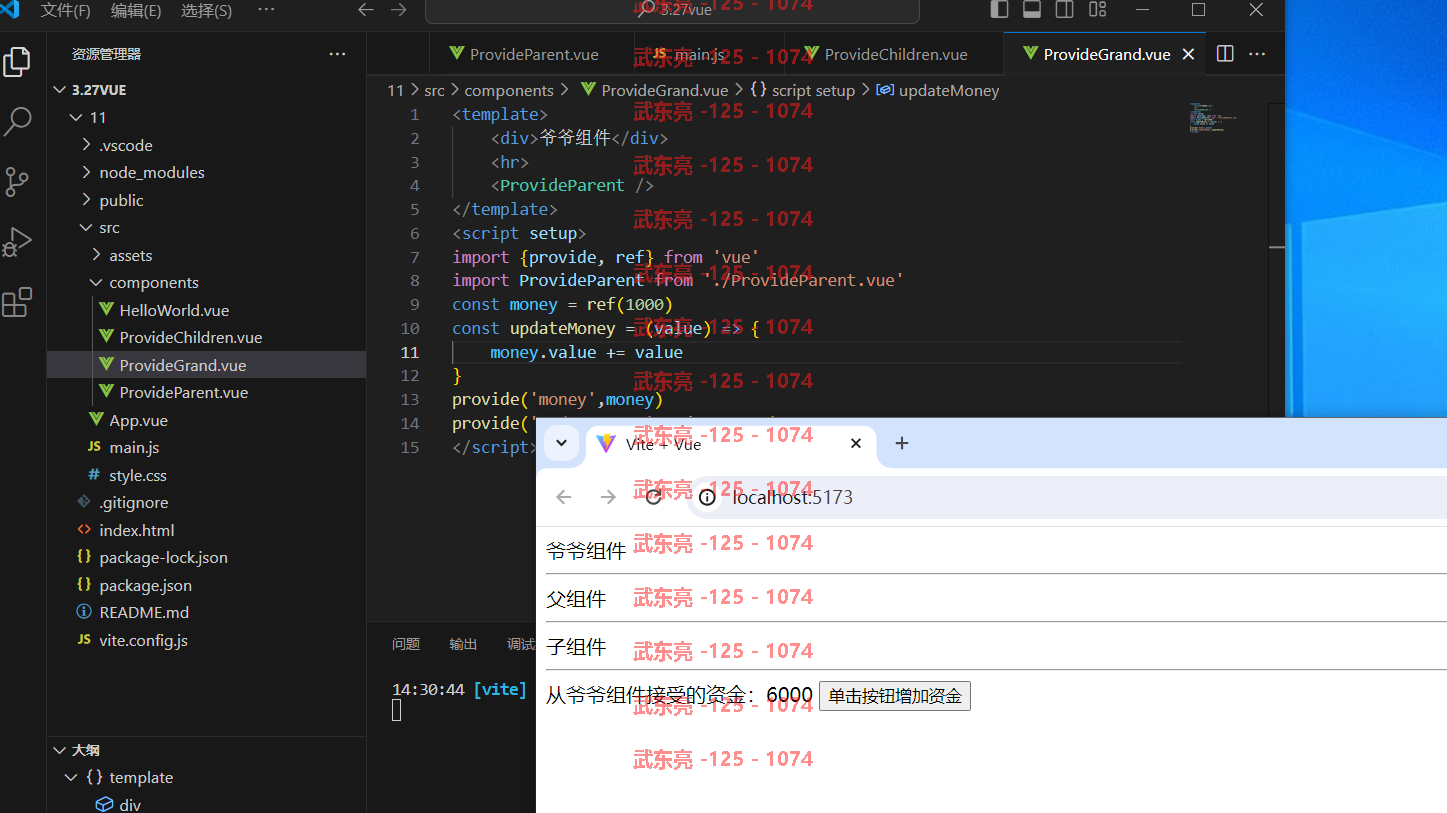The width and height of the screenshot is (1447, 813).
Task: Open the .gitignore file
Action: [x=206, y=502]
